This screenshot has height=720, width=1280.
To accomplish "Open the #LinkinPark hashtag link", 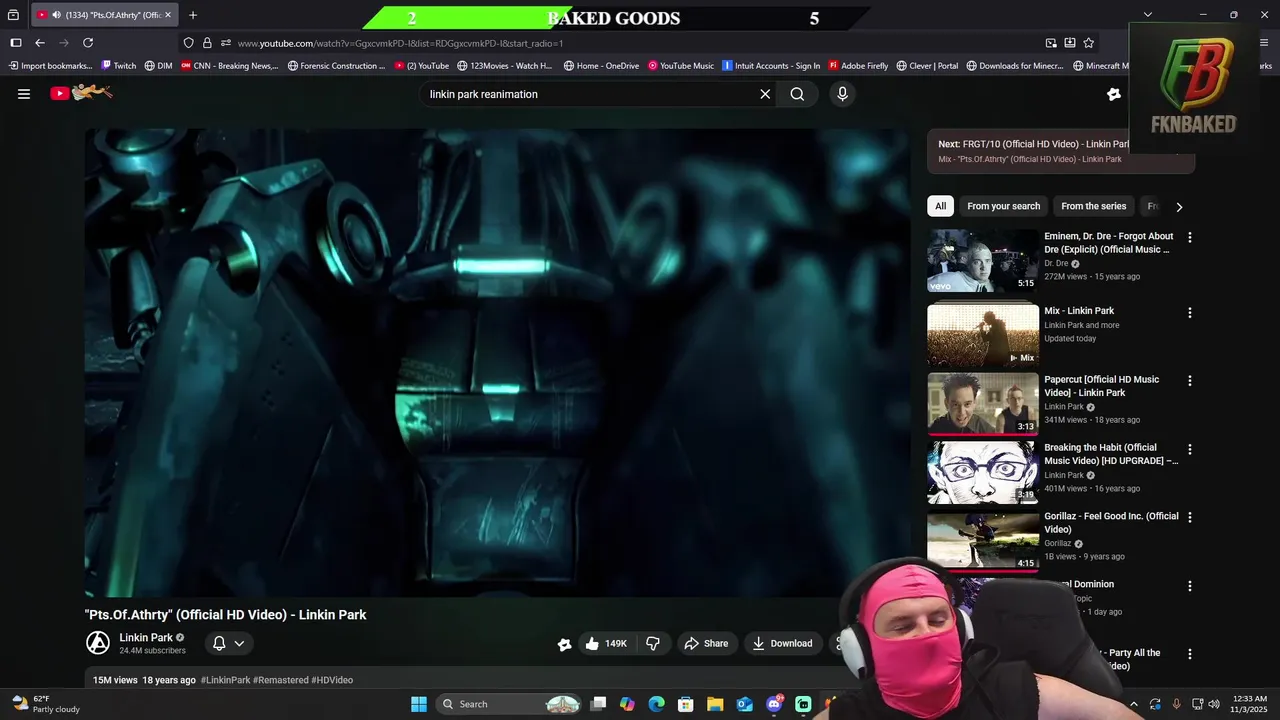I will click(225, 680).
